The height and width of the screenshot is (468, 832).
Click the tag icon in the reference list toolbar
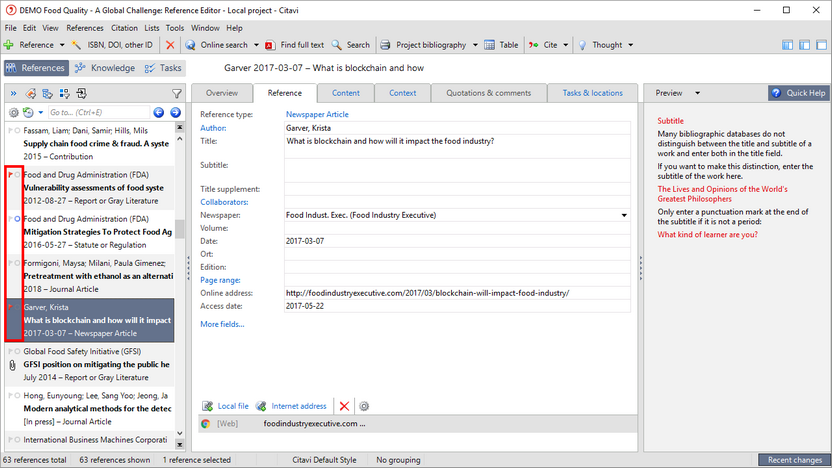click(x=31, y=93)
